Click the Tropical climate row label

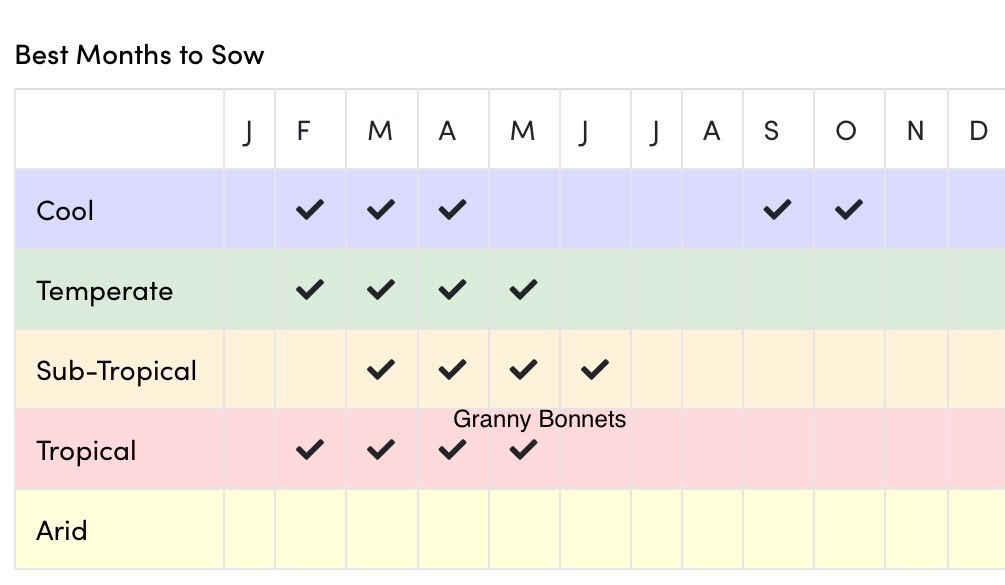(x=86, y=451)
